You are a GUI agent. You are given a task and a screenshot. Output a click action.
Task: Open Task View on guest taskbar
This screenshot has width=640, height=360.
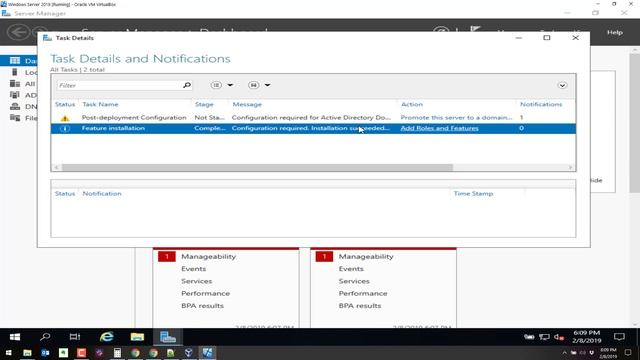coord(75,337)
